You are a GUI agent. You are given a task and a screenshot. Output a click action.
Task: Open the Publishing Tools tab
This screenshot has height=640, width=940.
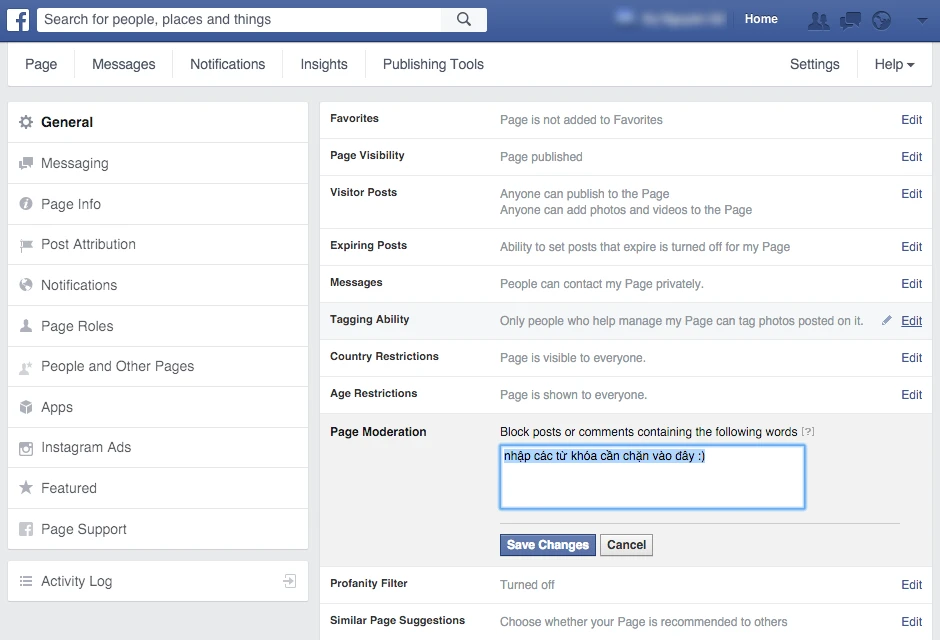[x=432, y=64]
